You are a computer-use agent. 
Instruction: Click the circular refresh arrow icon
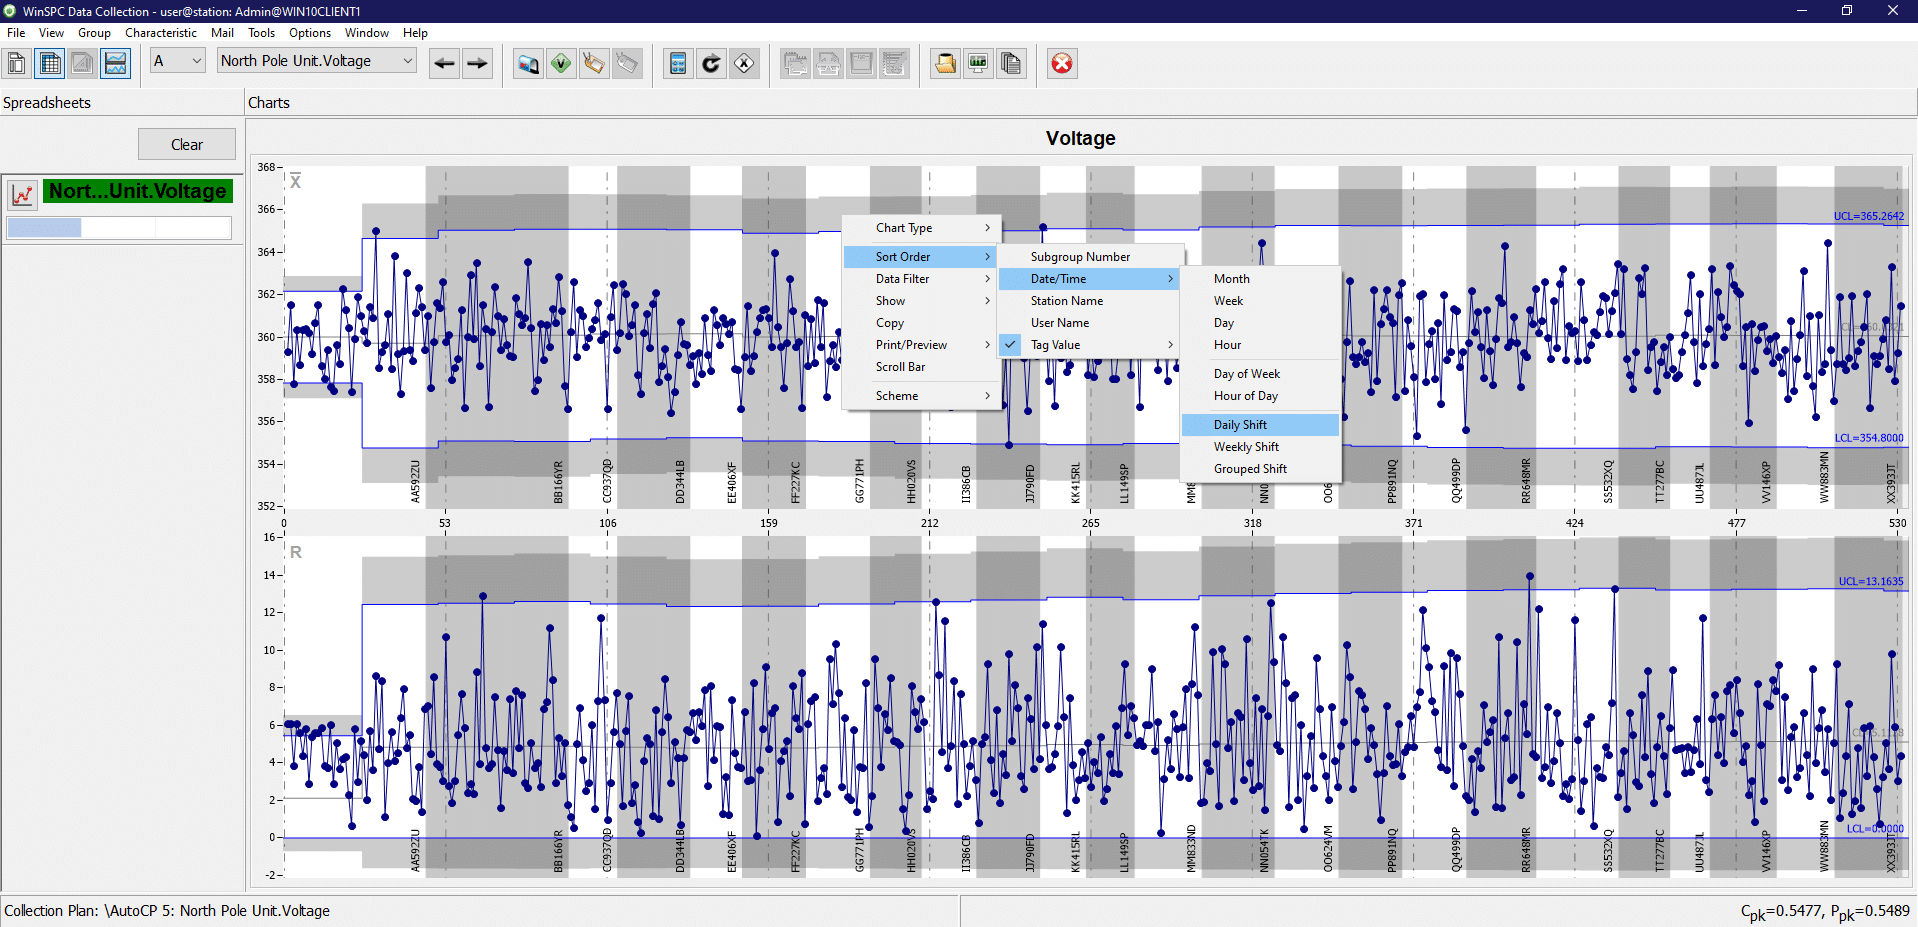click(711, 64)
